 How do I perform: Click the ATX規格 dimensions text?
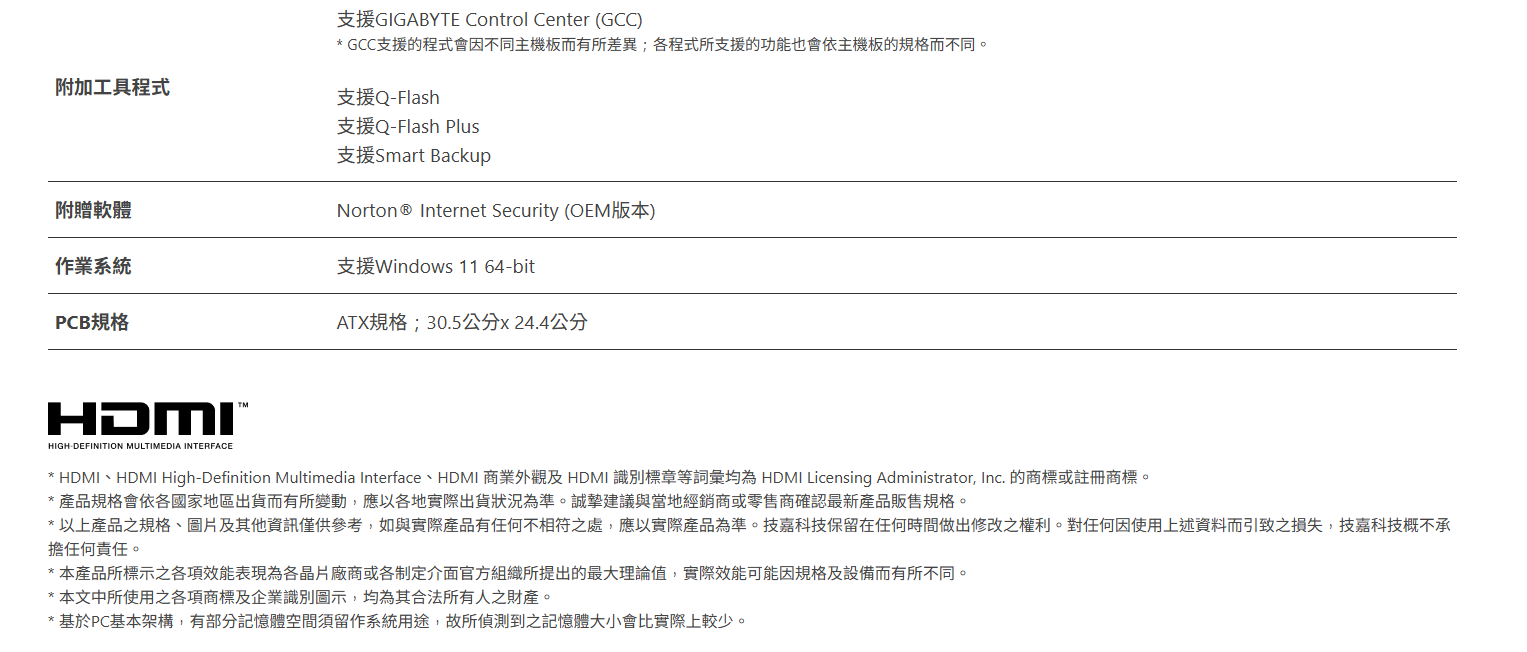(462, 323)
